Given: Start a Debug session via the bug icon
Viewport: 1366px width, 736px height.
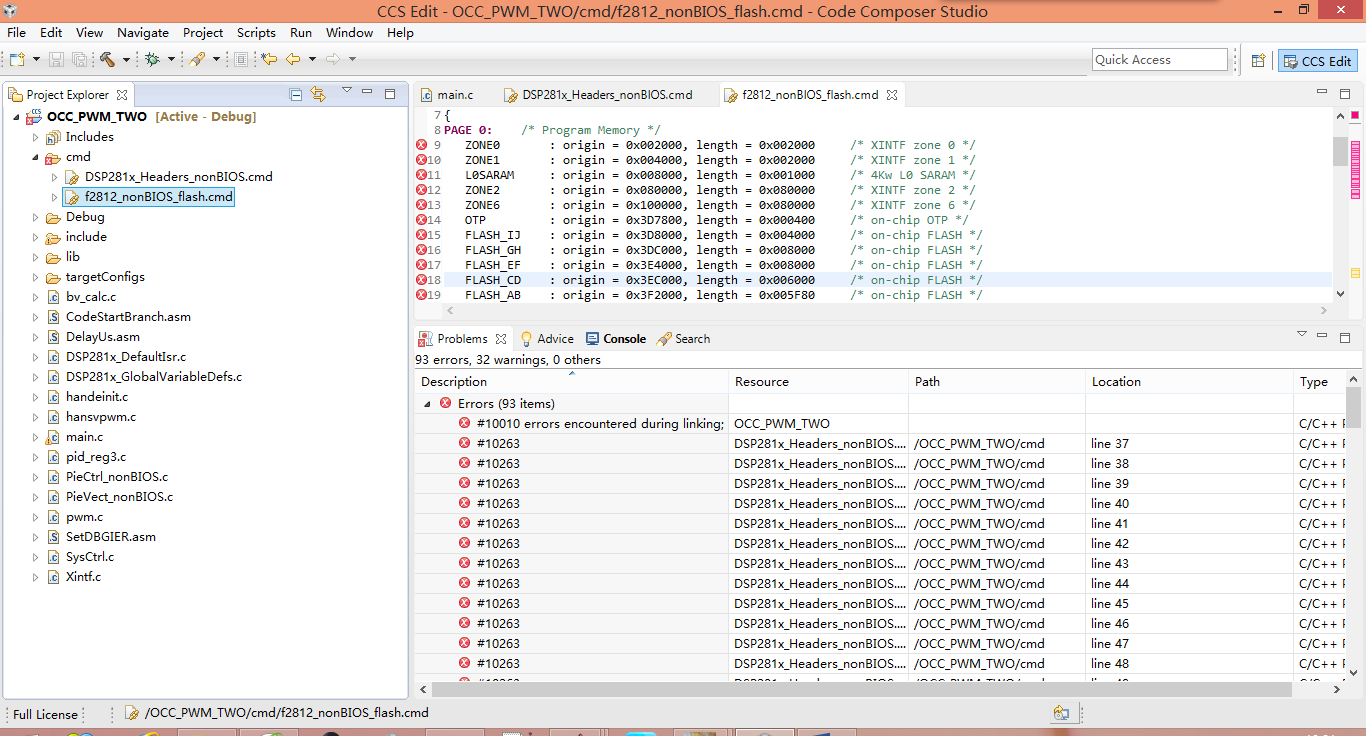Looking at the screenshot, I should coord(153,58).
